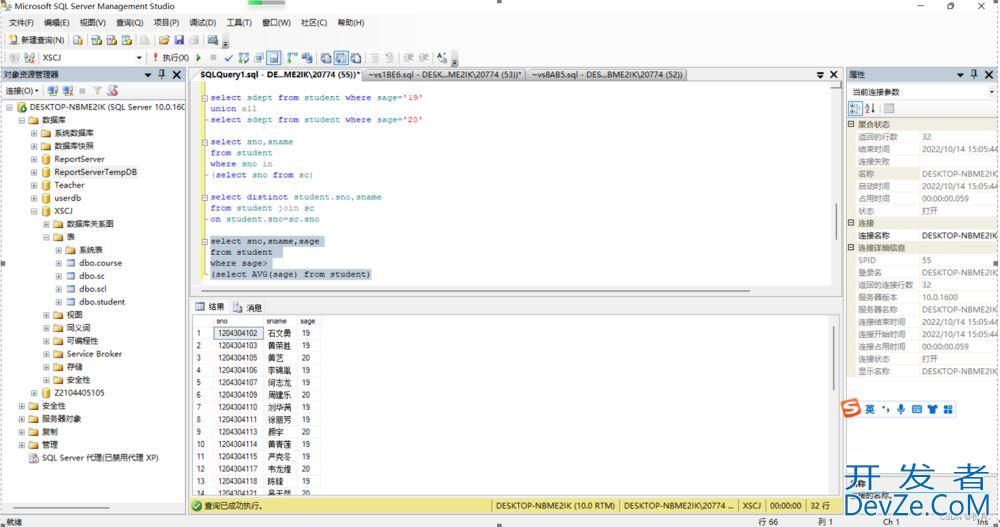The image size is (1000, 527).
Task: Click the alphabetical sort icon in Properties
Action: (x=870, y=108)
